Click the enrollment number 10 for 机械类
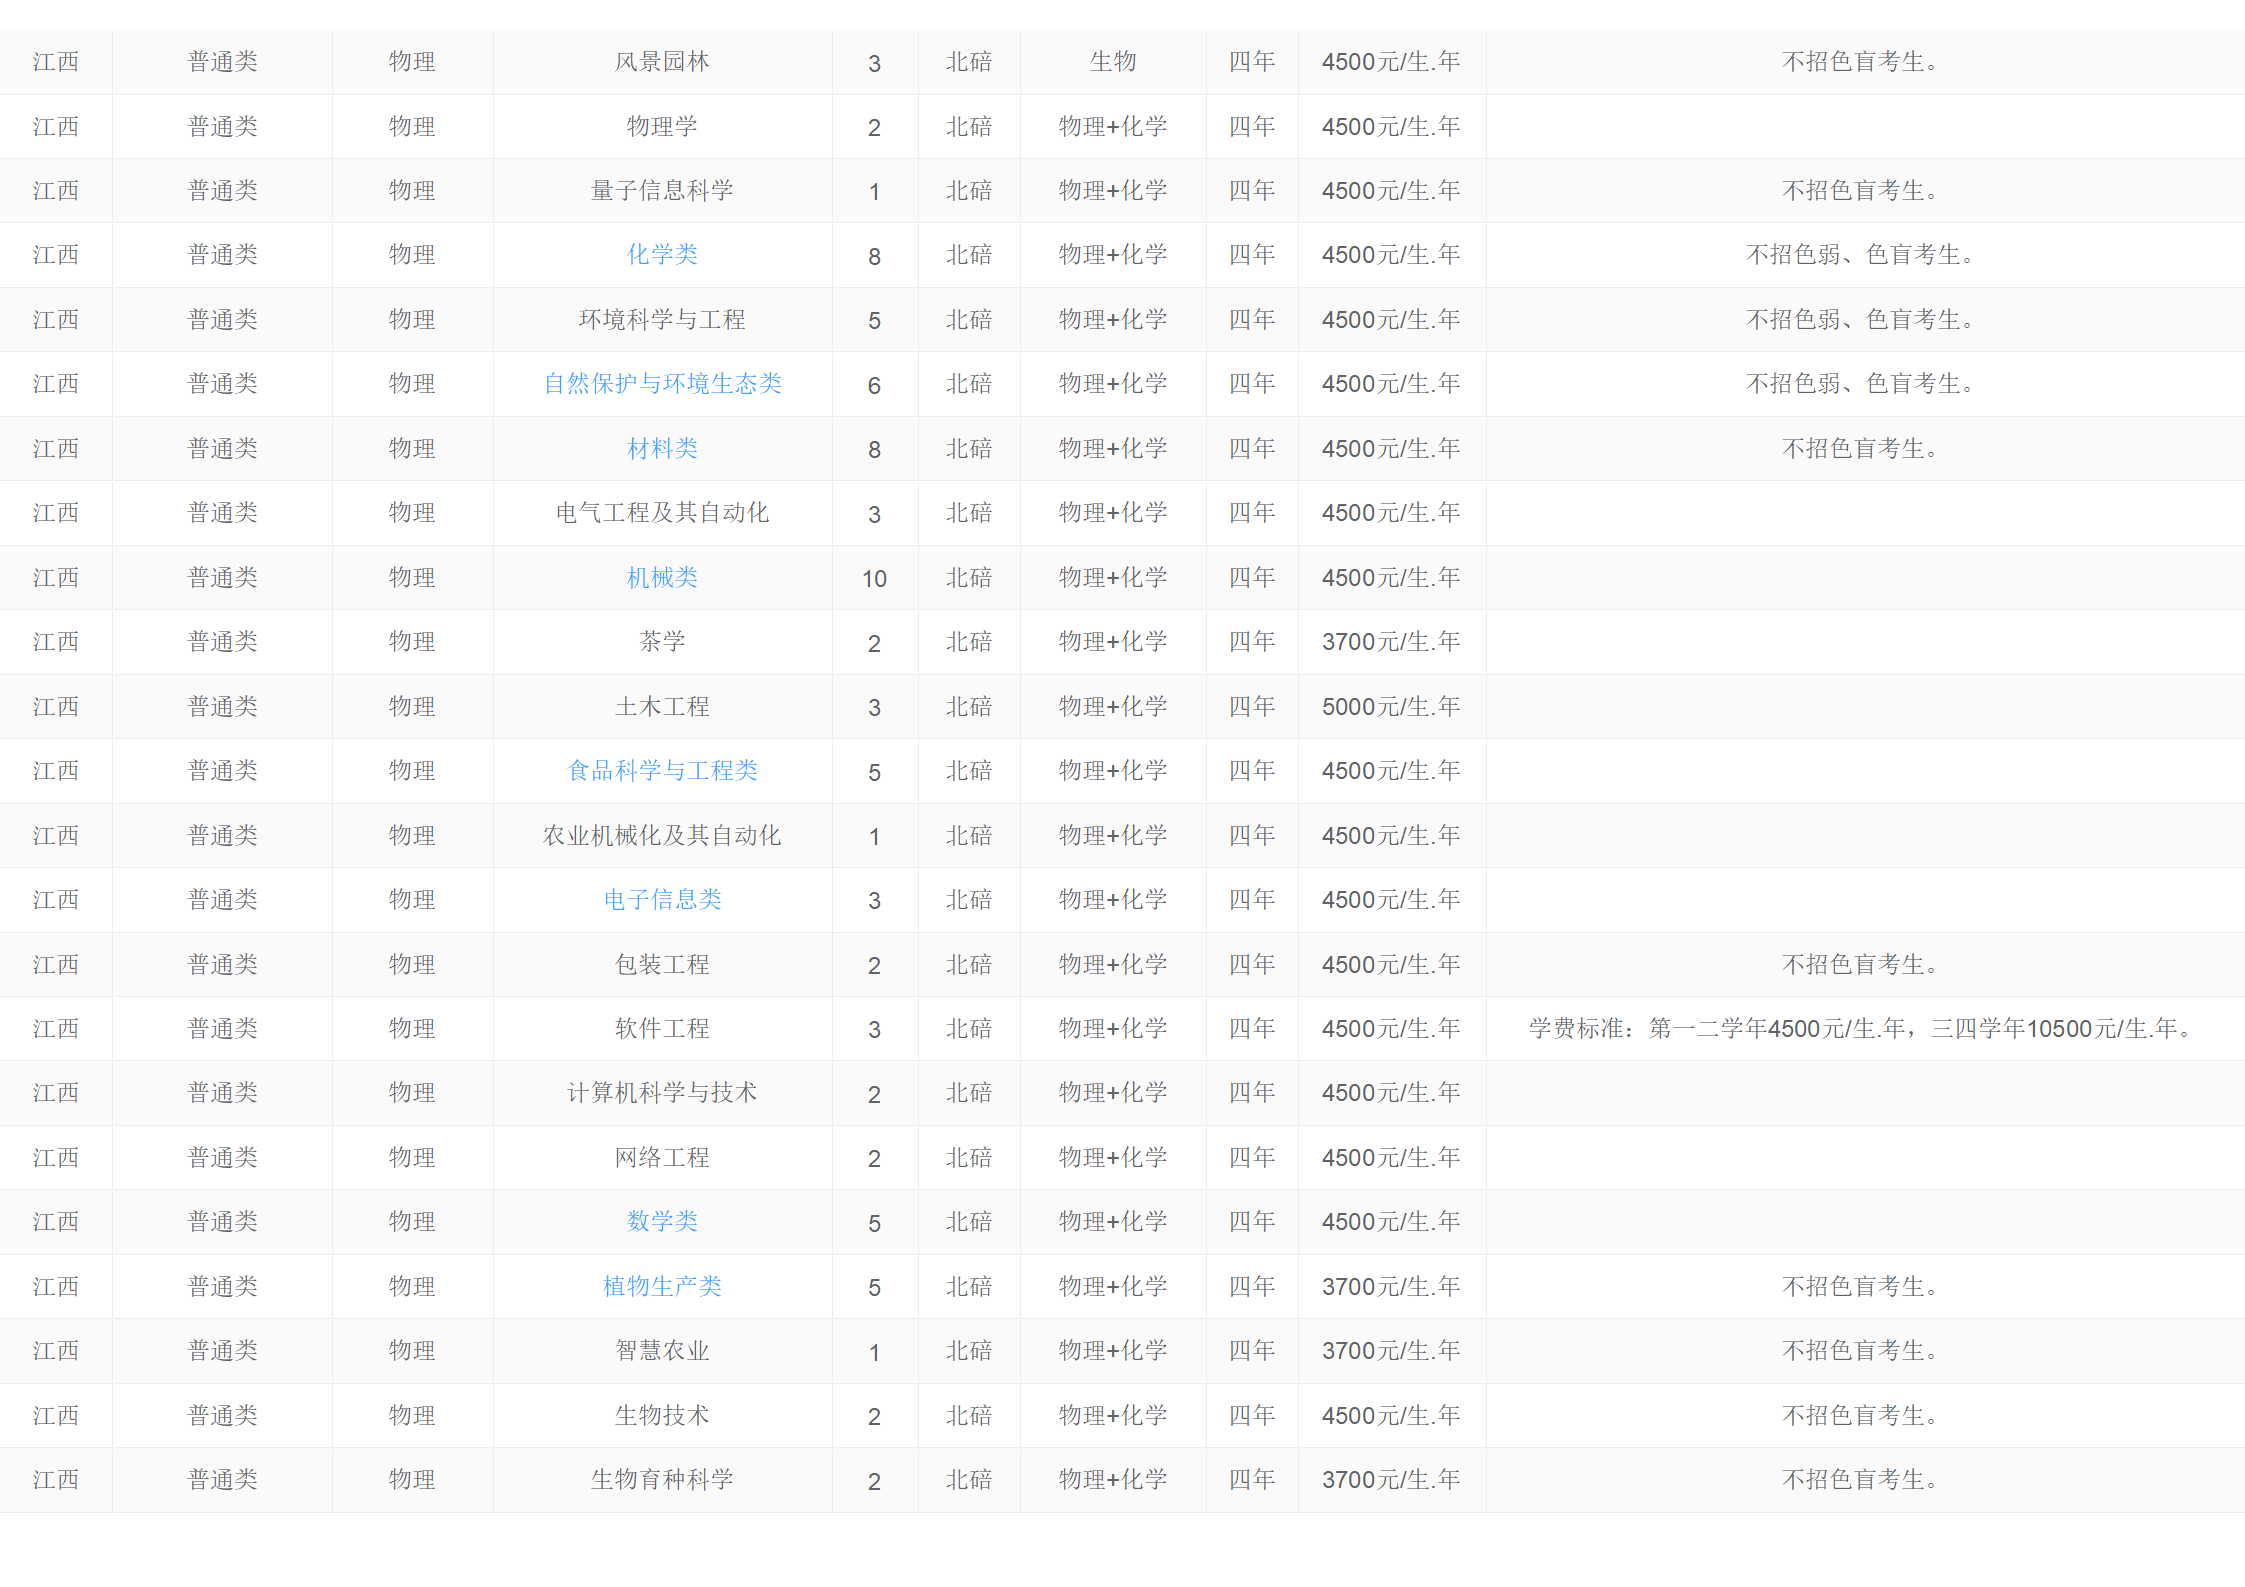2245x1587 pixels. (x=874, y=579)
